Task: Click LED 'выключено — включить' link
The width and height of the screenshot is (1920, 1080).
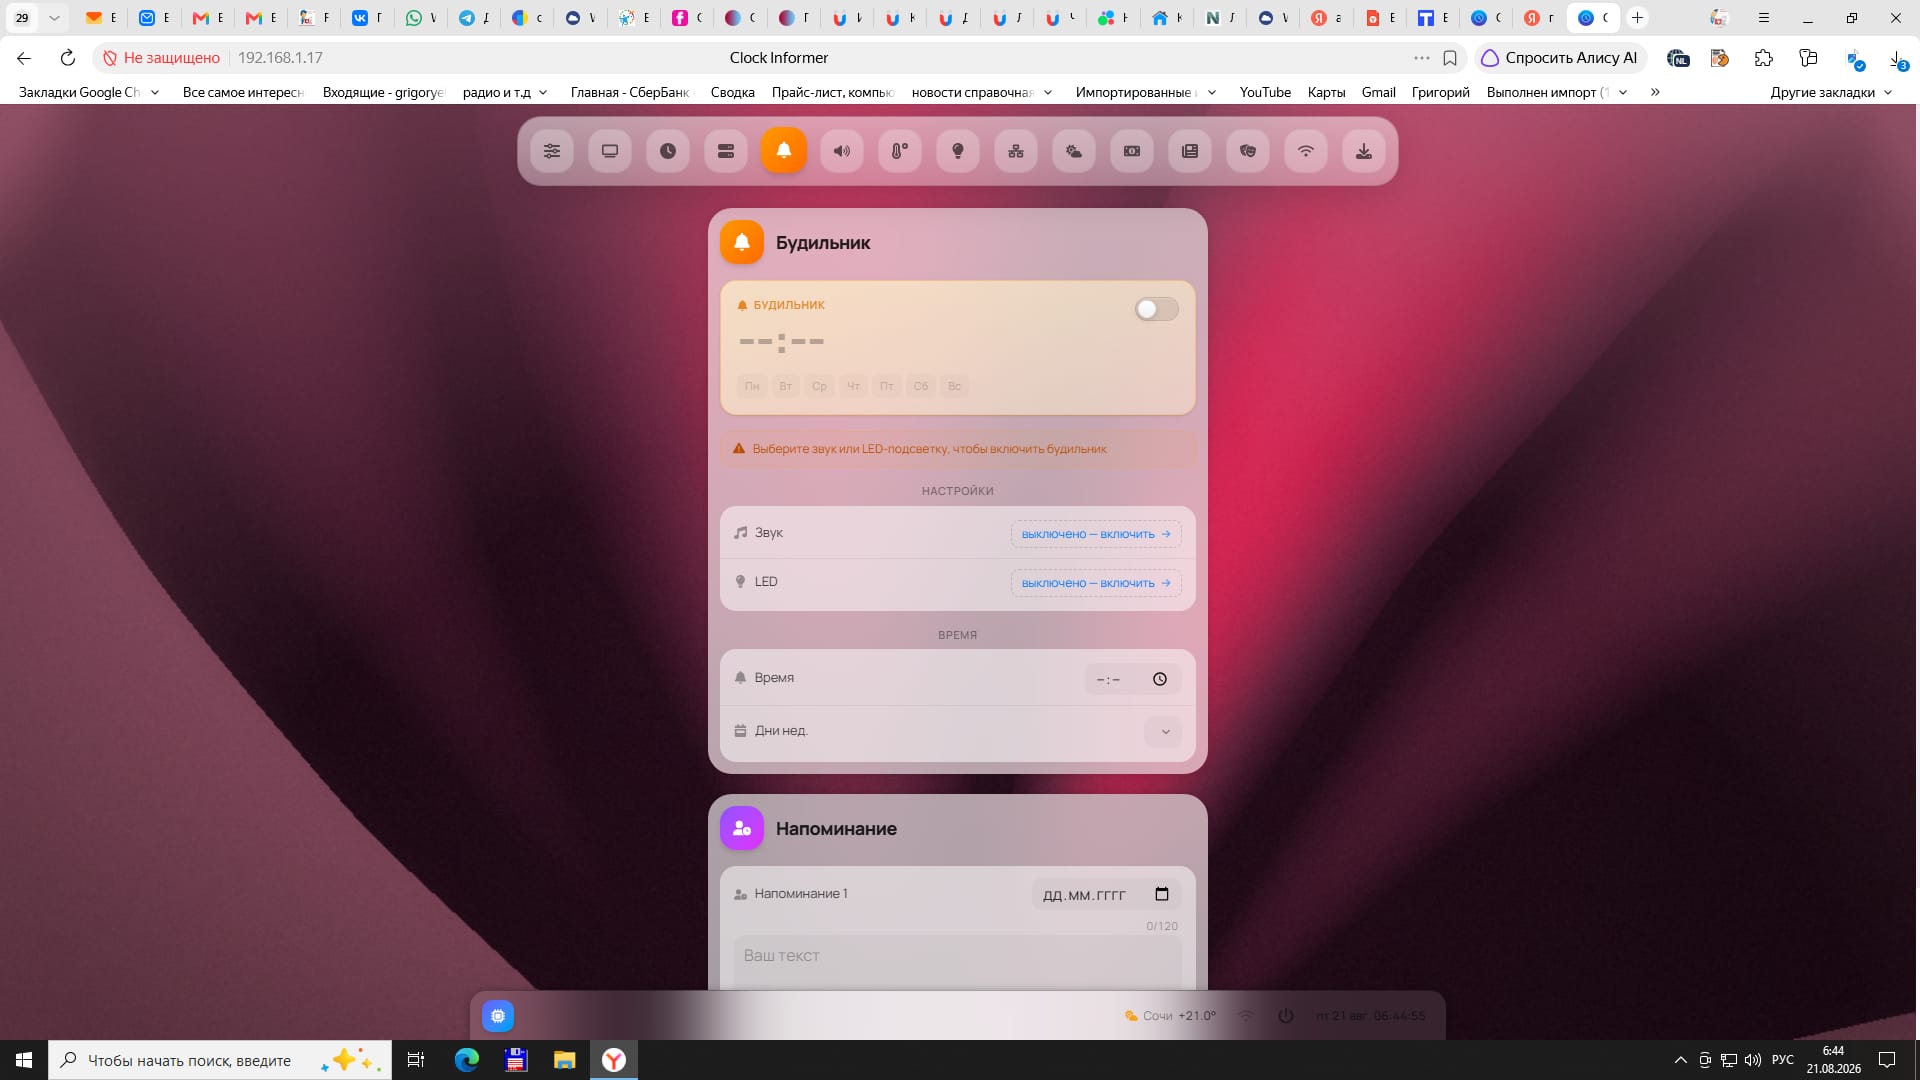Action: tap(1096, 583)
